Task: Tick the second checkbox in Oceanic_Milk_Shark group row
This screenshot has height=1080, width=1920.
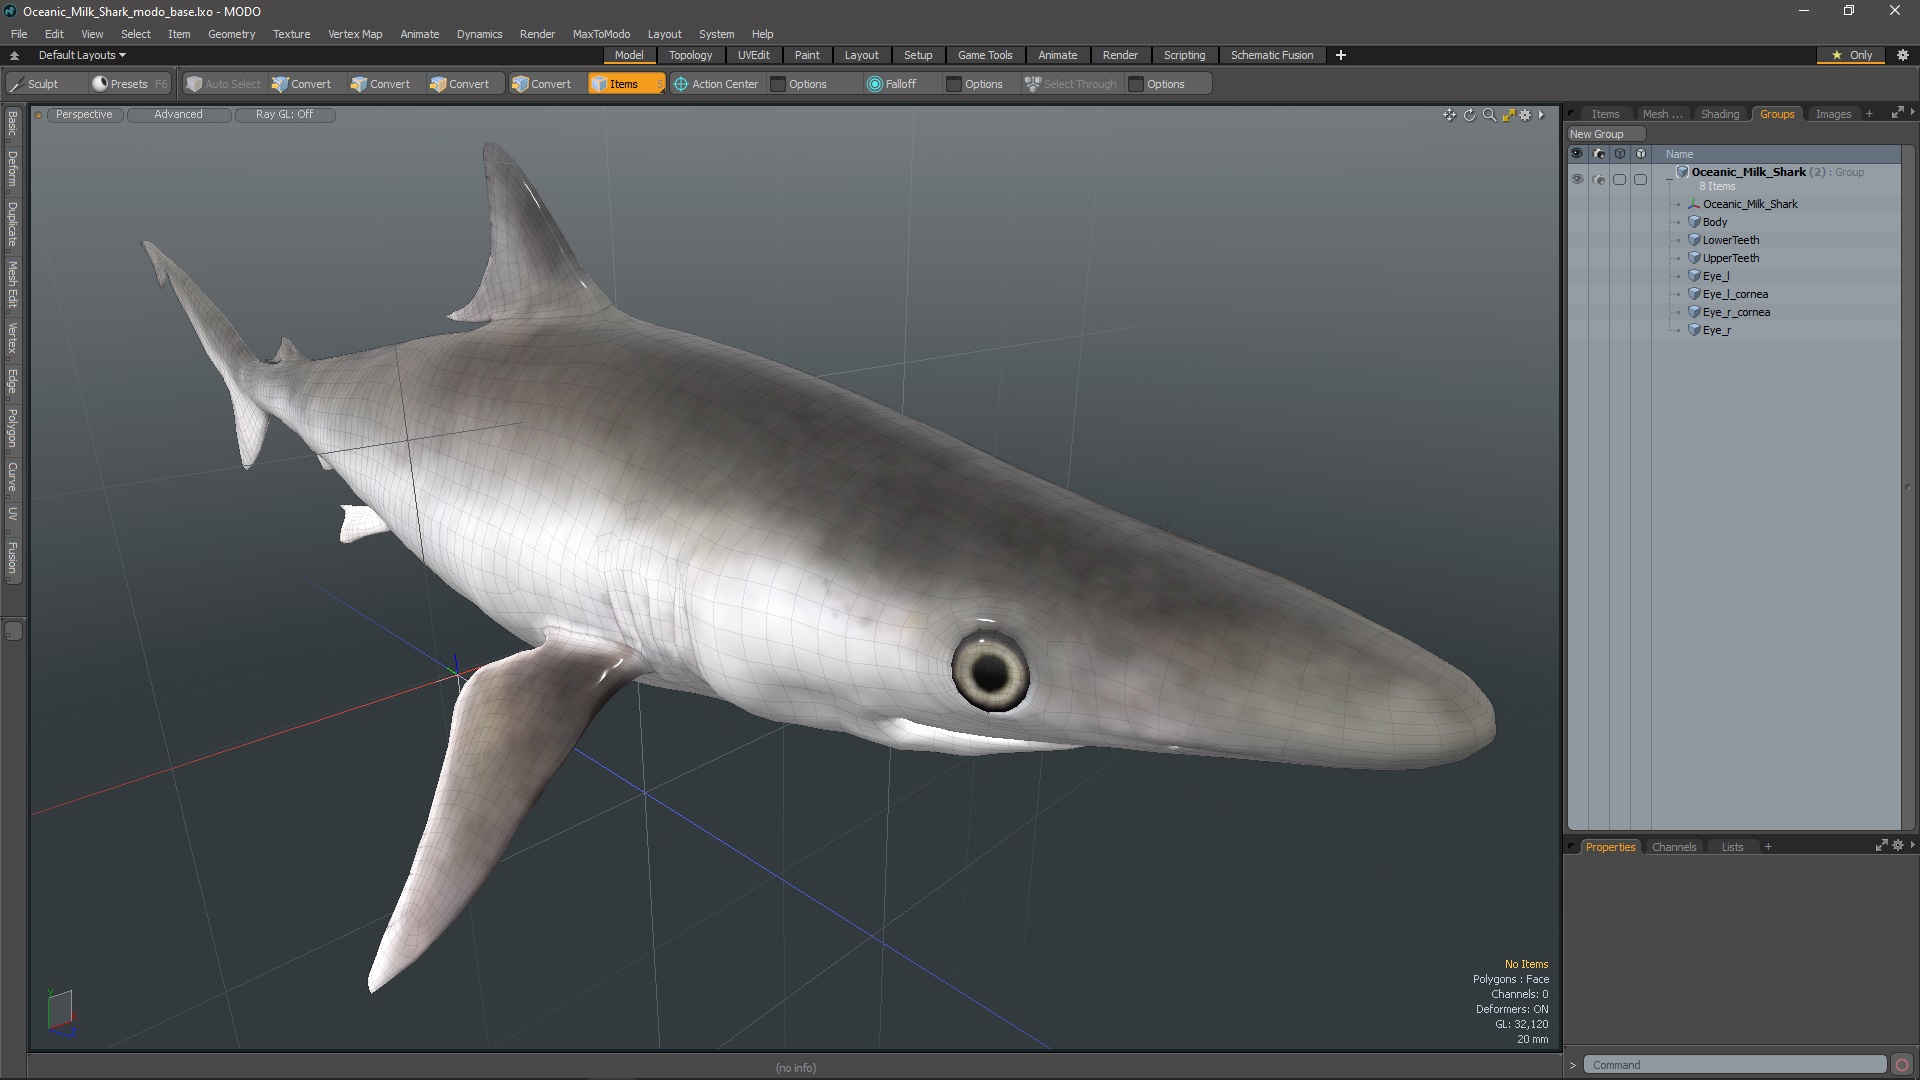Action: click(1640, 180)
